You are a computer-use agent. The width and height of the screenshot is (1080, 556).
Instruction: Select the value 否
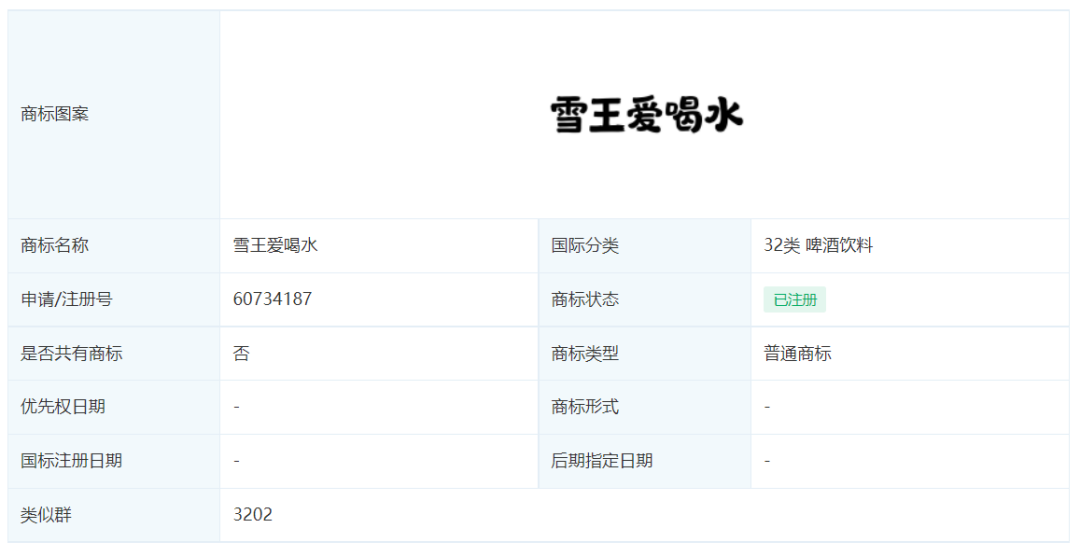point(241,353)
